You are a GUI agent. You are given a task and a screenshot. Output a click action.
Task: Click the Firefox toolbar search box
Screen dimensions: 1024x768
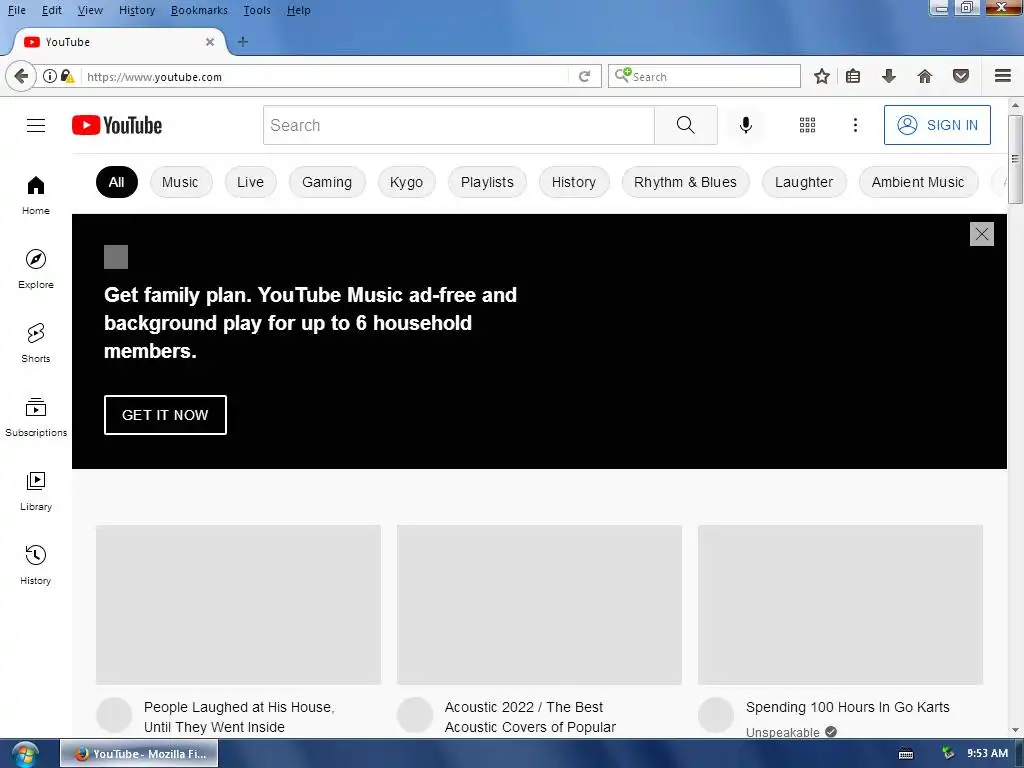pos(704,76)
